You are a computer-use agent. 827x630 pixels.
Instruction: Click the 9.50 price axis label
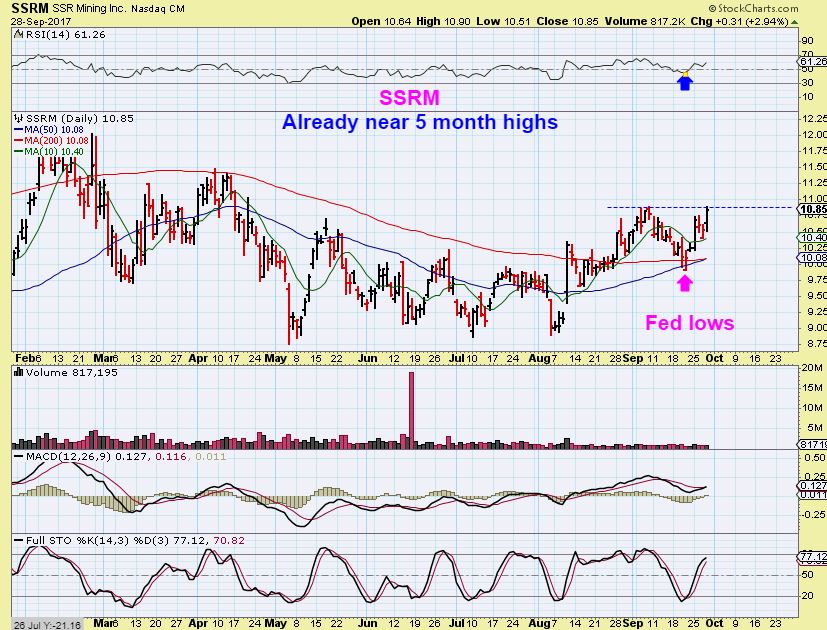click(814, 295)
